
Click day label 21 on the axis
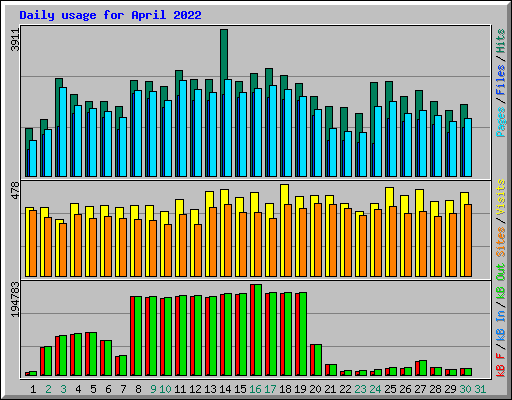pos(330,389)
